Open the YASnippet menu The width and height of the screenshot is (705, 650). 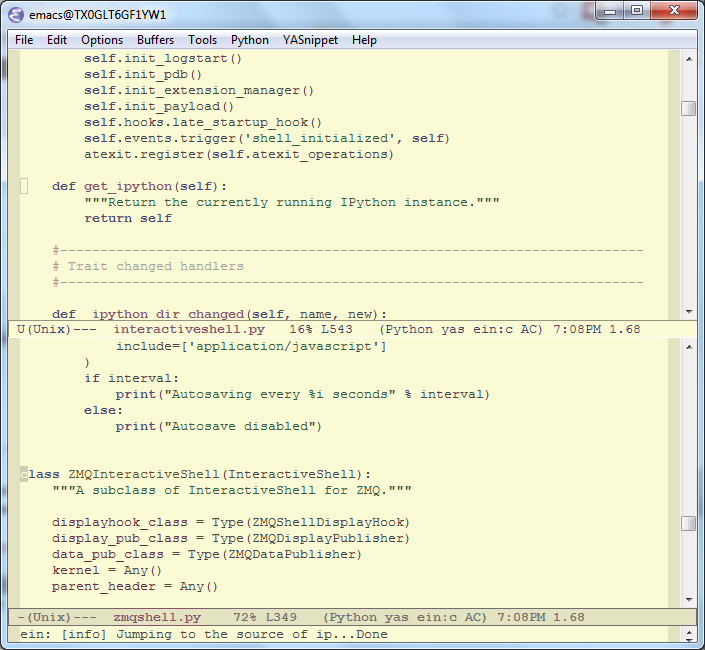point(310,40)
